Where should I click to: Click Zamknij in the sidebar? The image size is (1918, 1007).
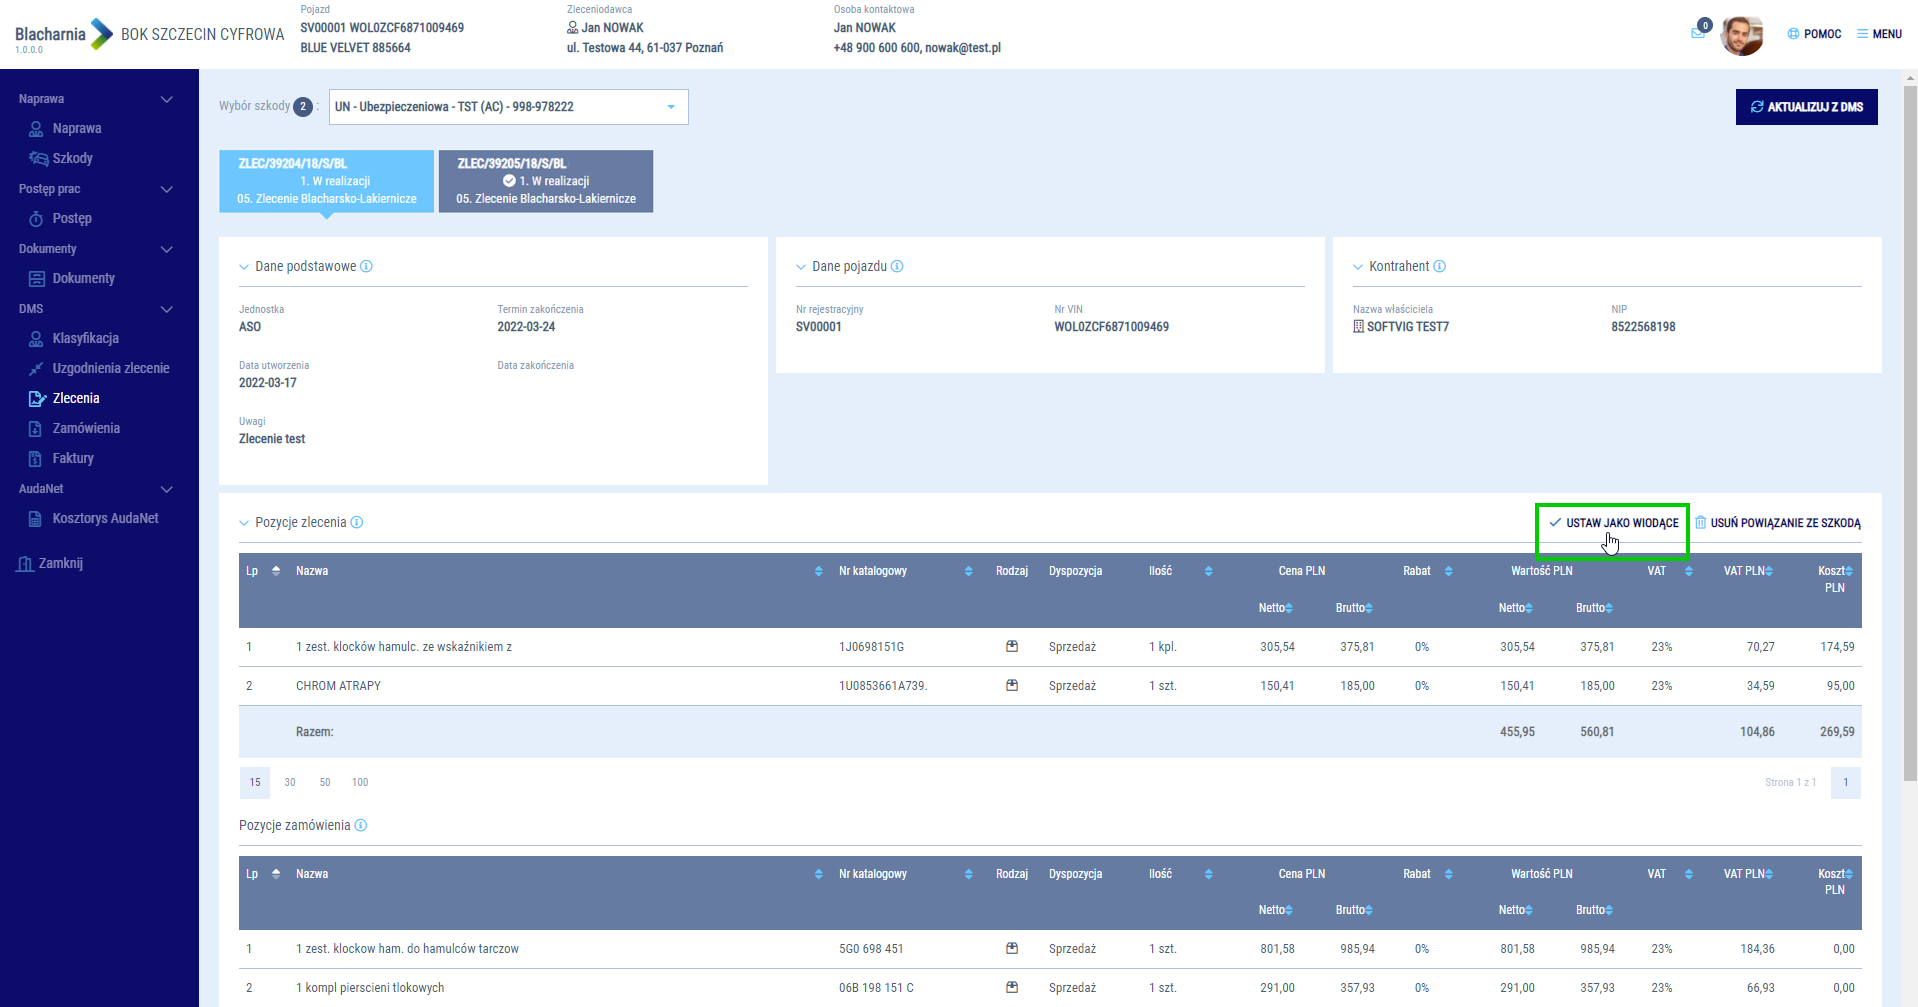click(60, 563)
